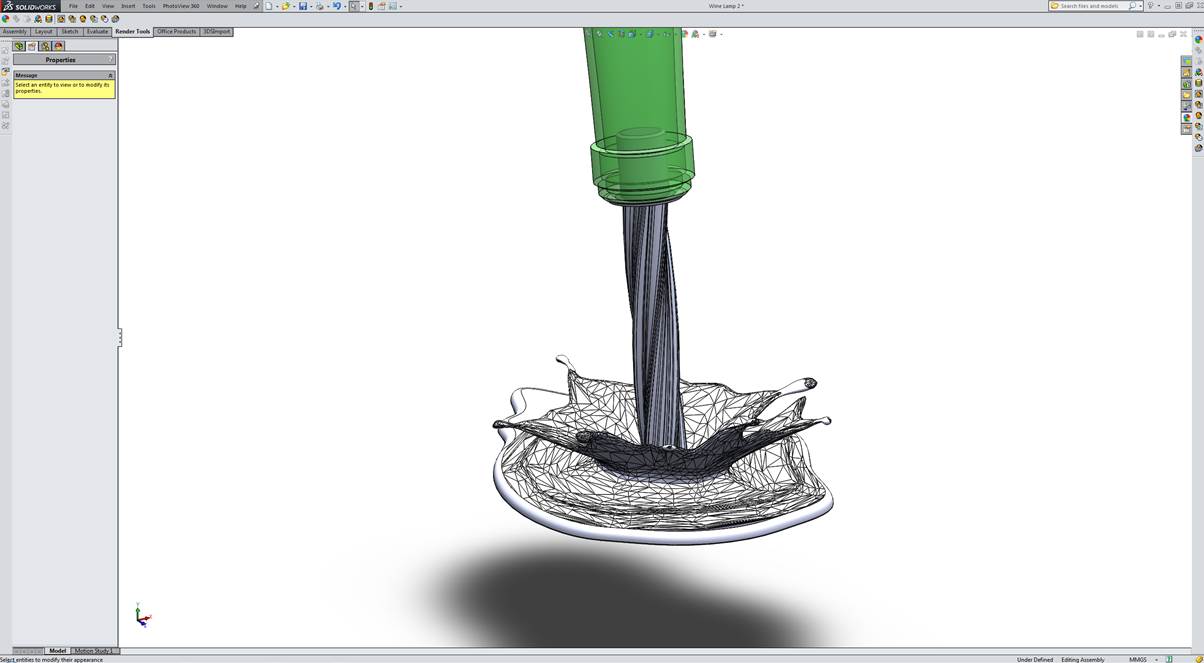Image resolution: width=1204 pixels, height=663 pixels.
Task: Open the File menu
Action: tap(73, 6)
